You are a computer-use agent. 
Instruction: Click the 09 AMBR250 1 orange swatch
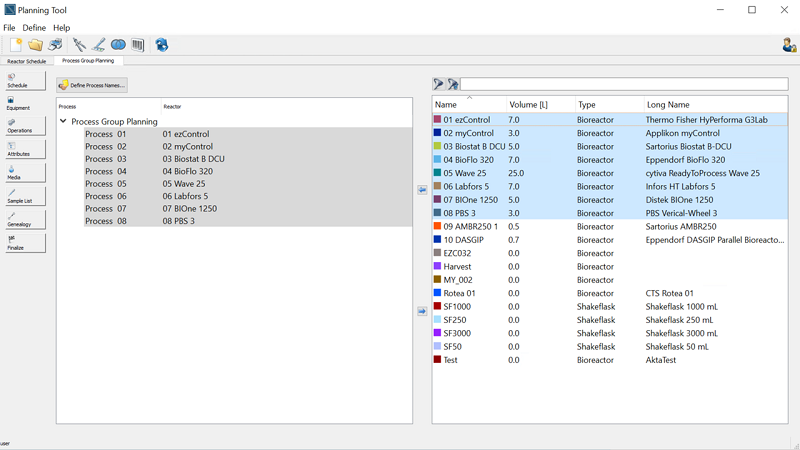[x=437, y=226]
